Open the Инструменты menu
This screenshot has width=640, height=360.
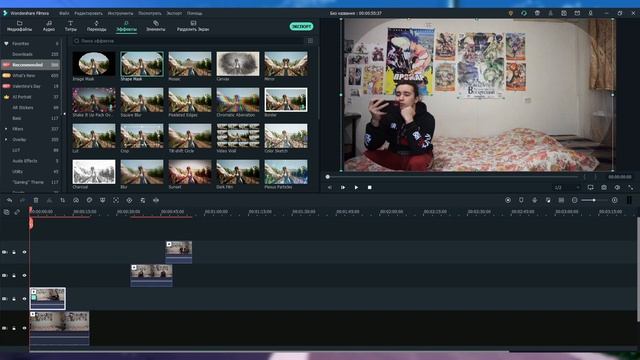(120, 13)
